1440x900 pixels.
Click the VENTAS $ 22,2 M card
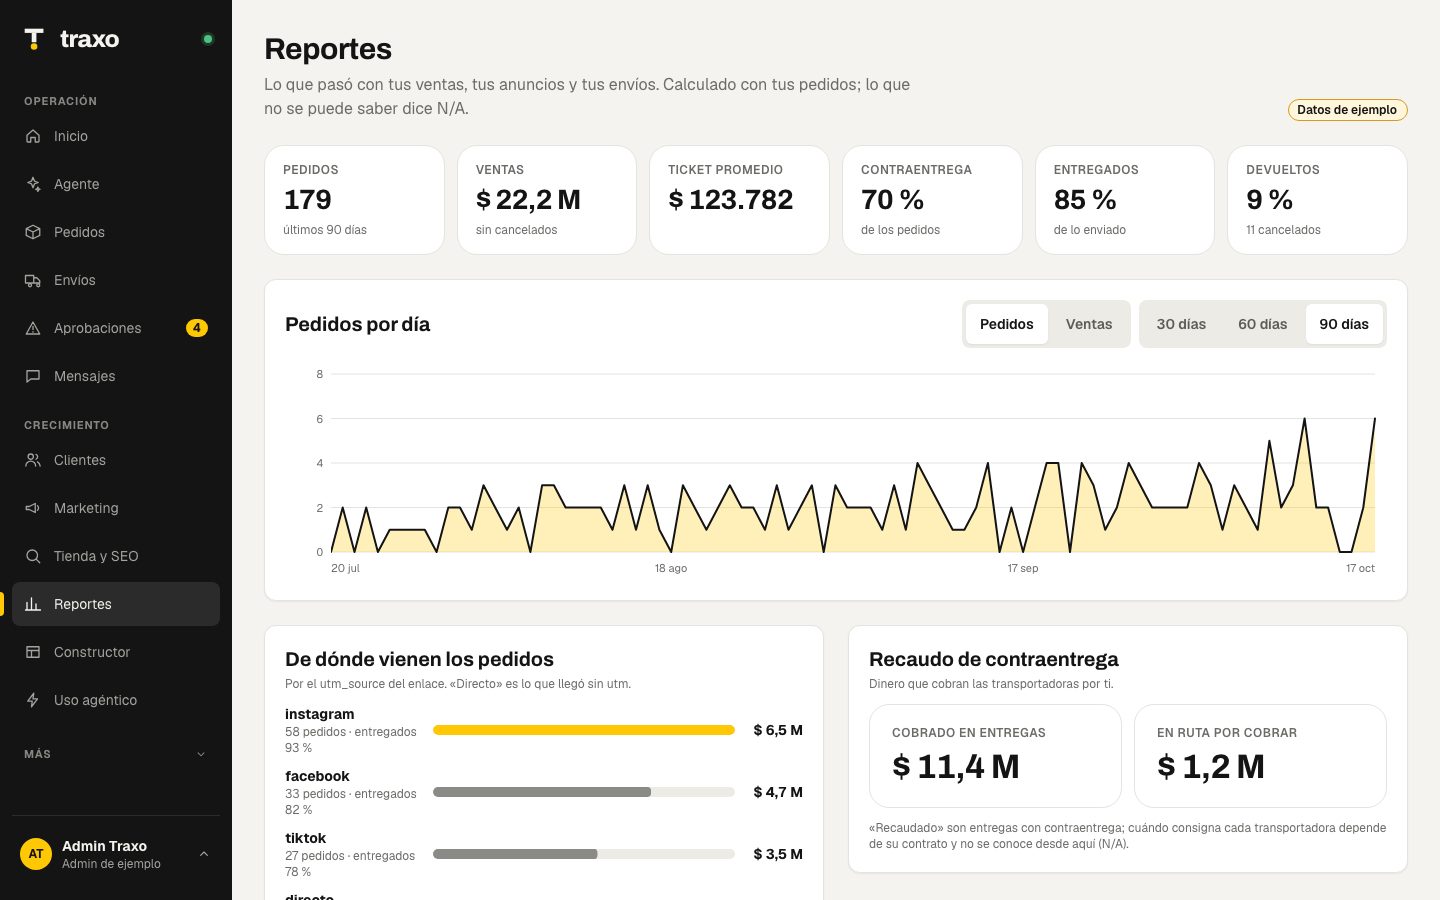click(547, 200)
